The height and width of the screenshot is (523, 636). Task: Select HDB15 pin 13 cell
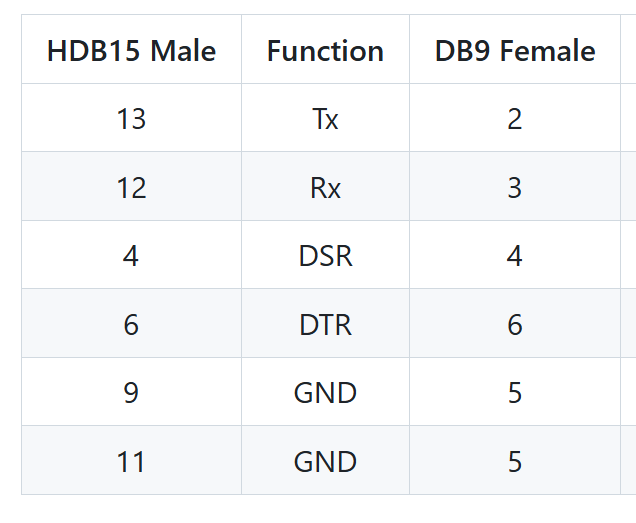(131, 119)
